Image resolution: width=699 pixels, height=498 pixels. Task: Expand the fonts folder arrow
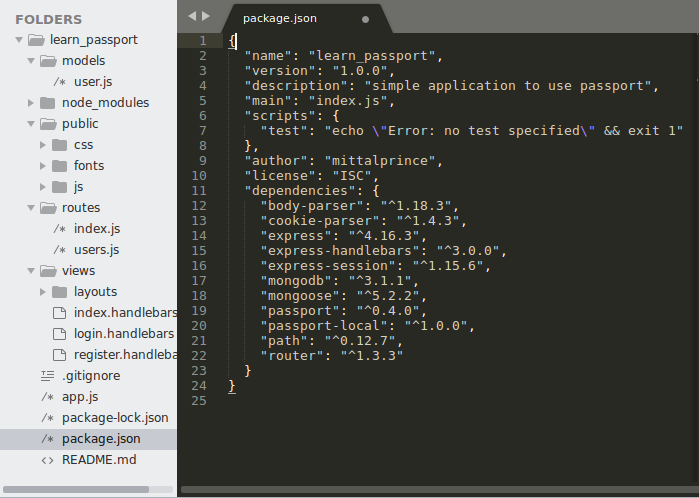(x=43, y=166)
